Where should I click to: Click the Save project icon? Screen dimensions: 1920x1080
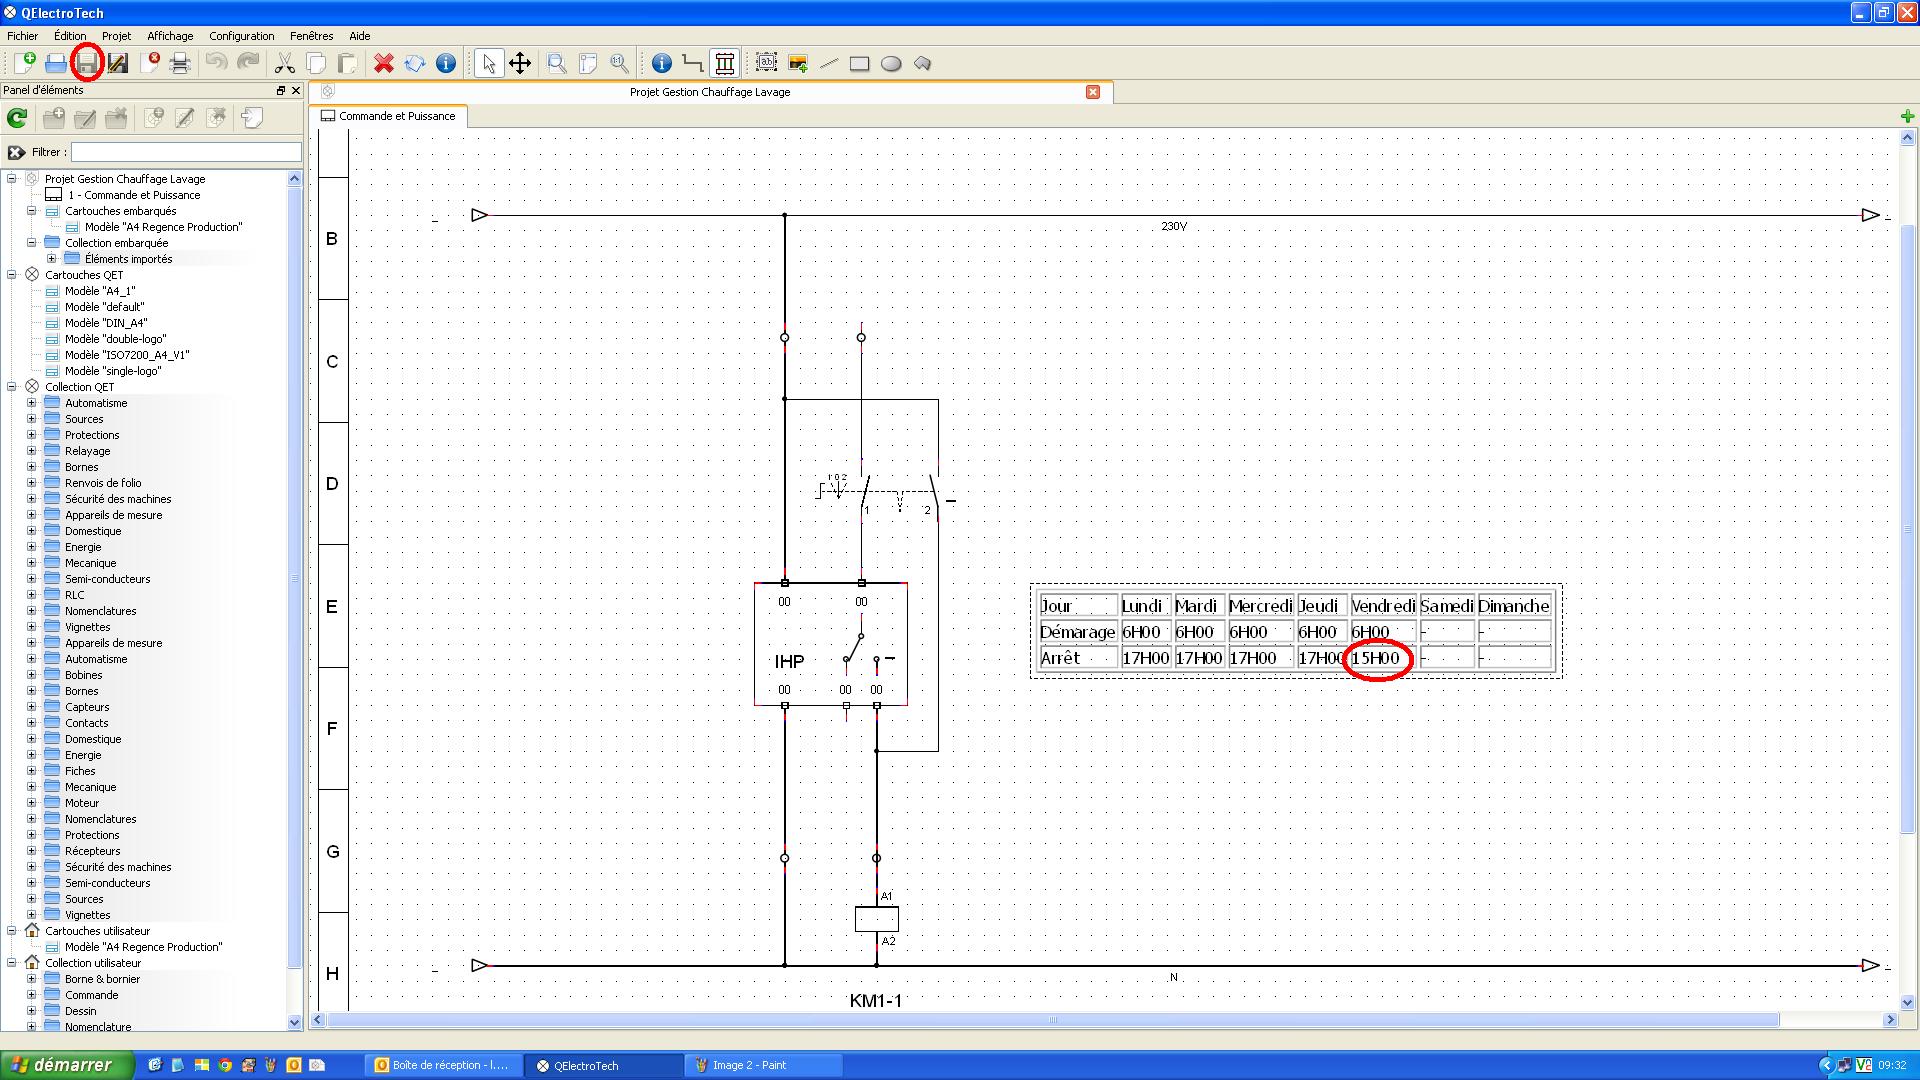tap(87, 63)
